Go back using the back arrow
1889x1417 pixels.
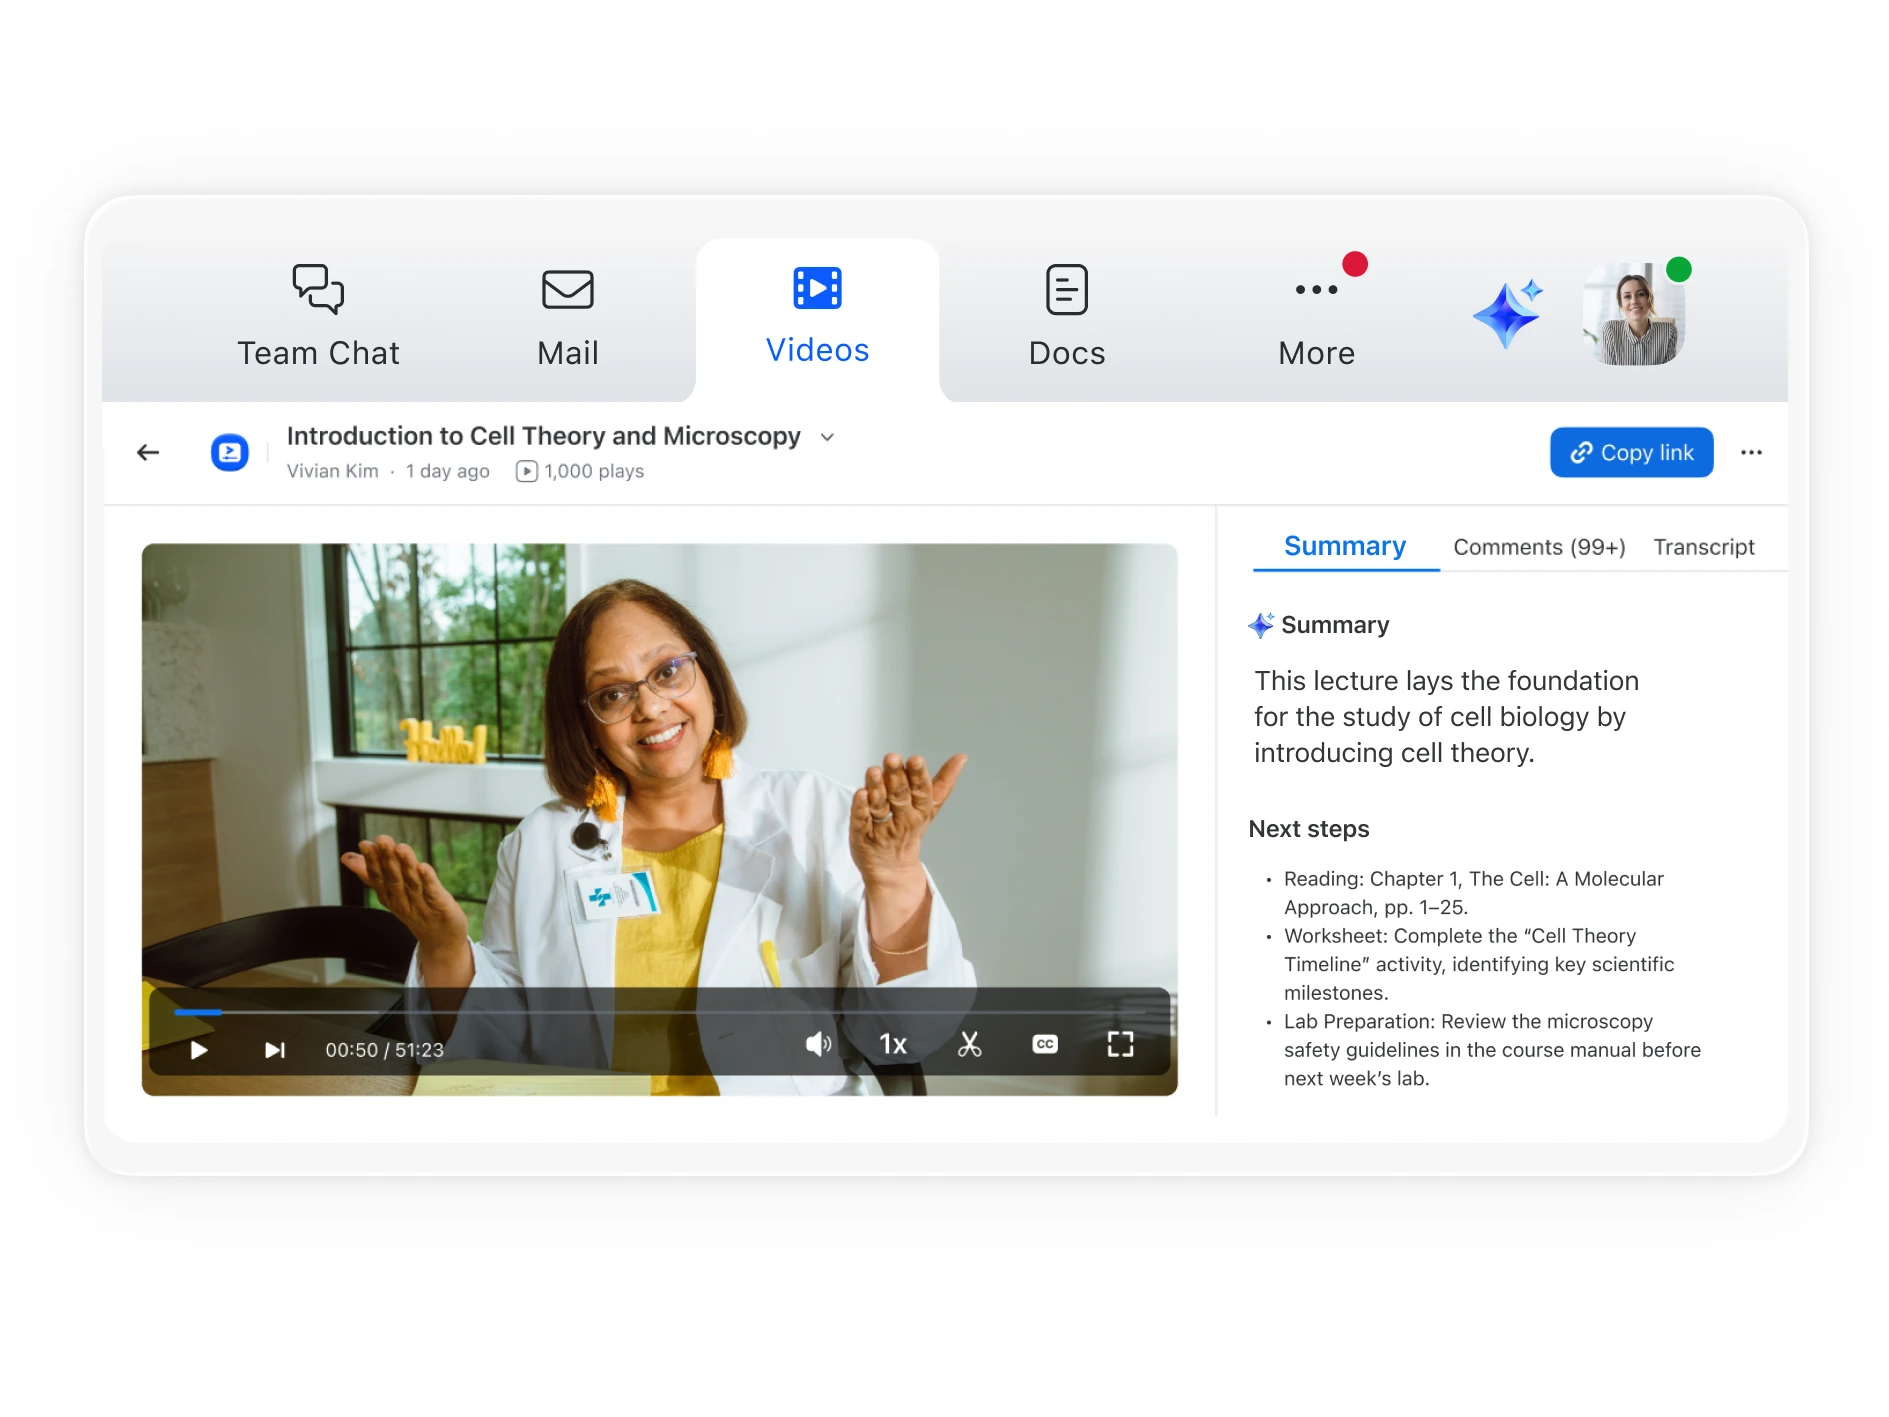[x=148, y=452]
